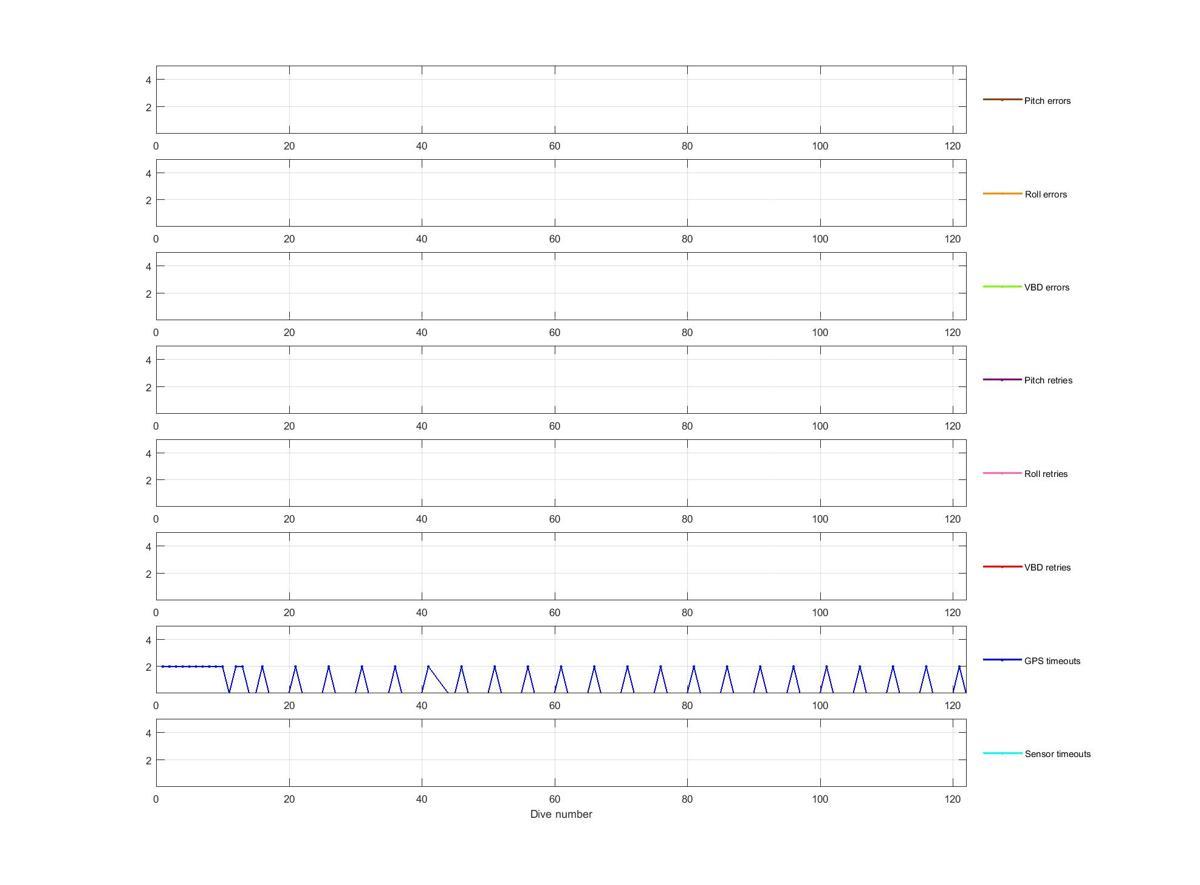The image size is (1200, 885).
Task: Click the Pitch retries legend label
Action: click(1048, 380)
